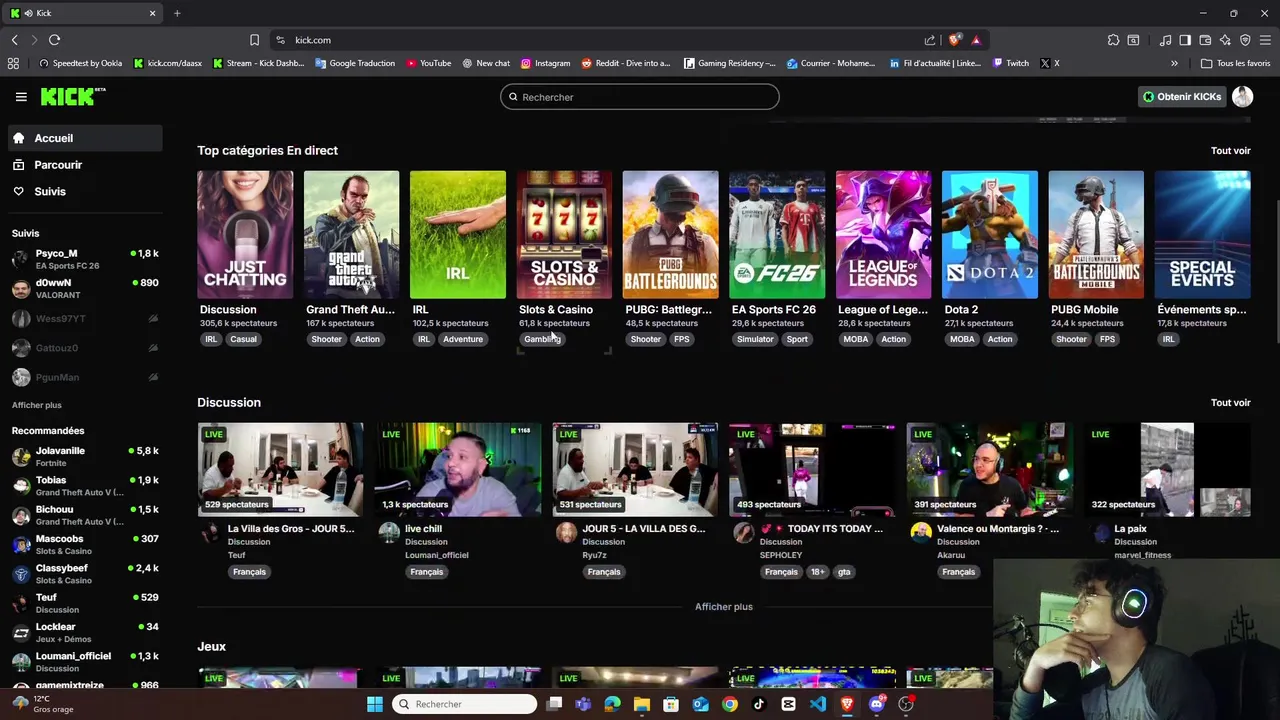Open the share icon in the address bar

pyautogui.click(x=930, y=40)
